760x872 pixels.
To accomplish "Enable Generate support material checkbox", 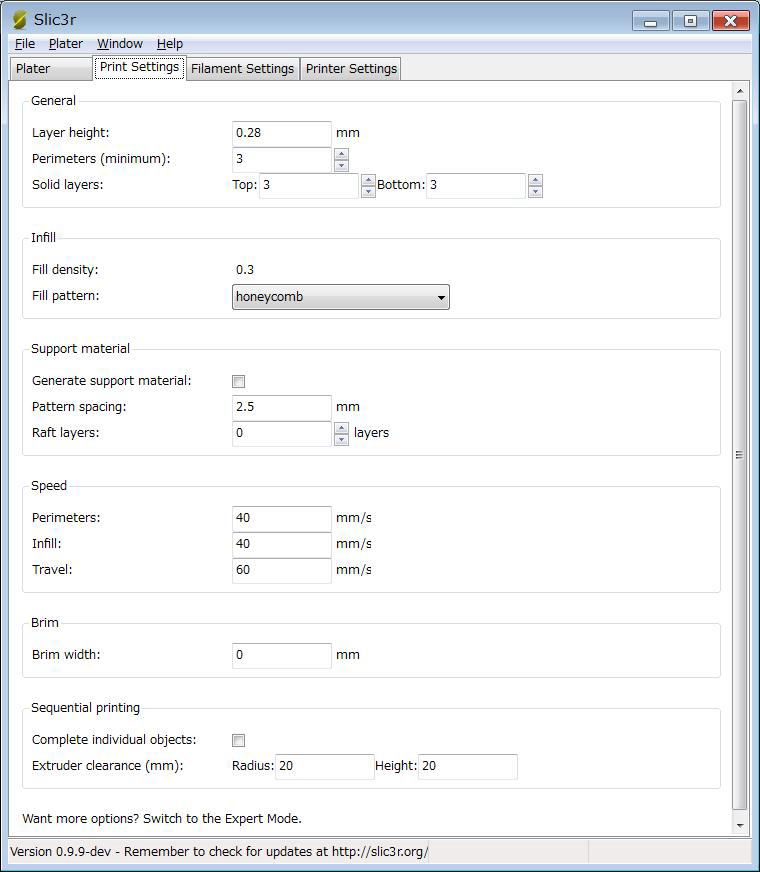I will pyautogui.click(x=239, y=382).
